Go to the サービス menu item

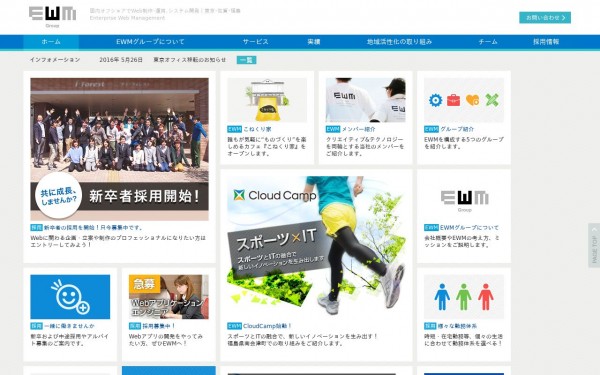coord(255,42)
